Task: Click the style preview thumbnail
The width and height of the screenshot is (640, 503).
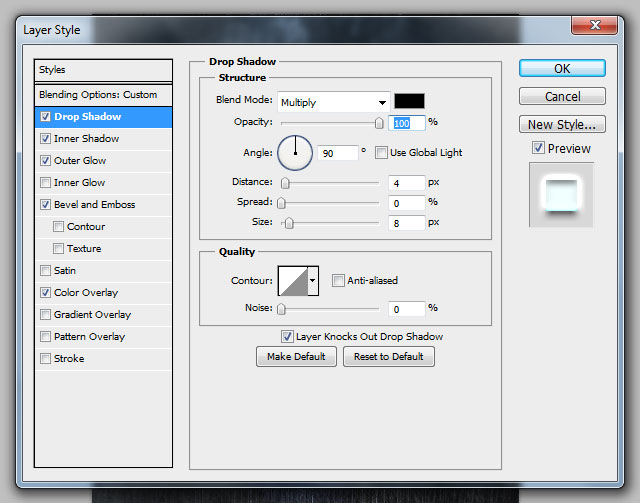Action: (562, 195)
